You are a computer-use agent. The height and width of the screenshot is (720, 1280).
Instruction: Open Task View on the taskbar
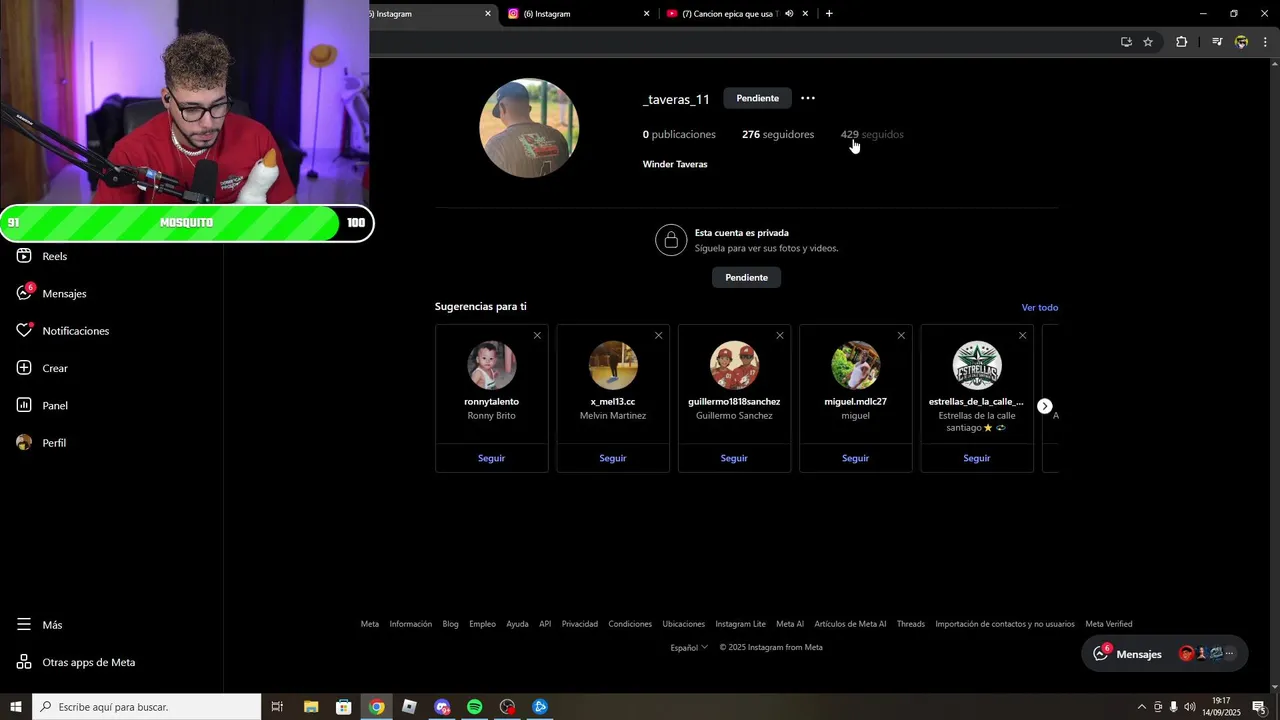coord(278,707)
